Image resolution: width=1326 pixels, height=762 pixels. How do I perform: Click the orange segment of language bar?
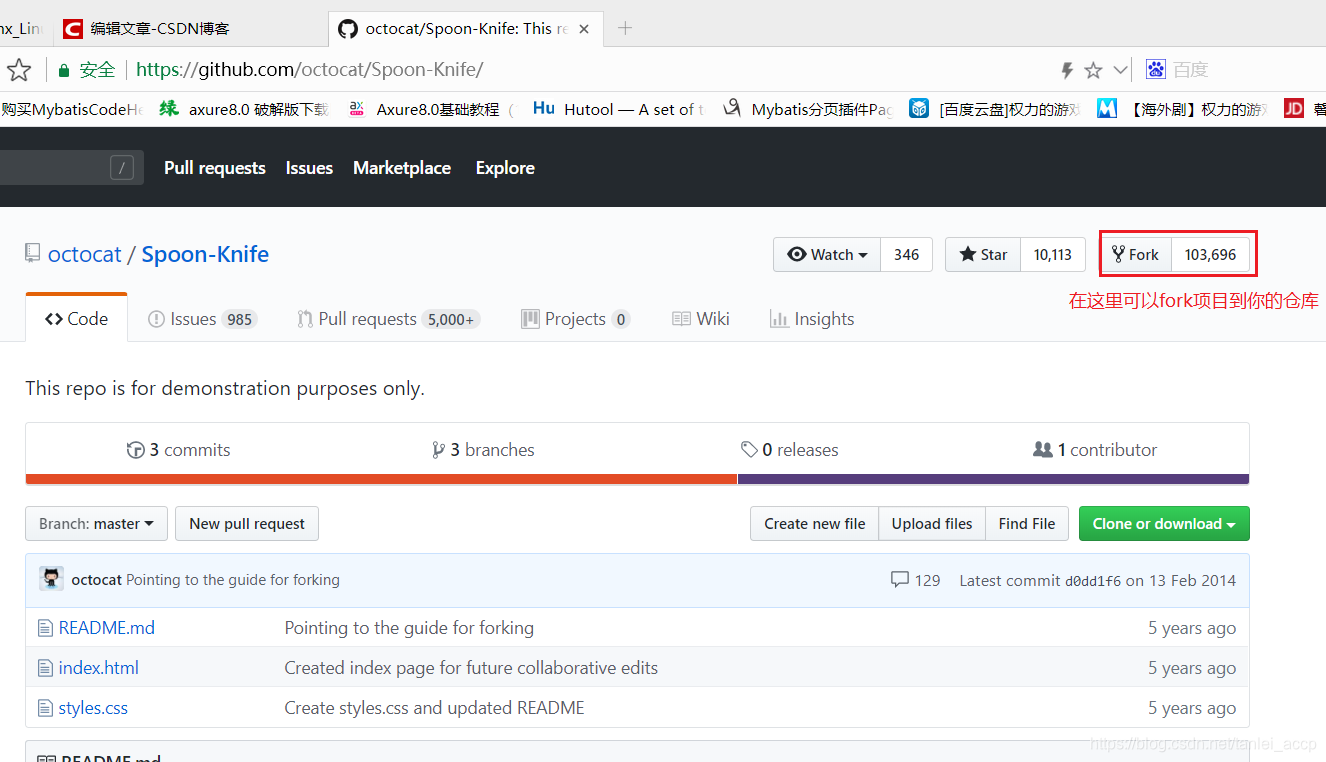pyautogui.click(x=381, y=479)
